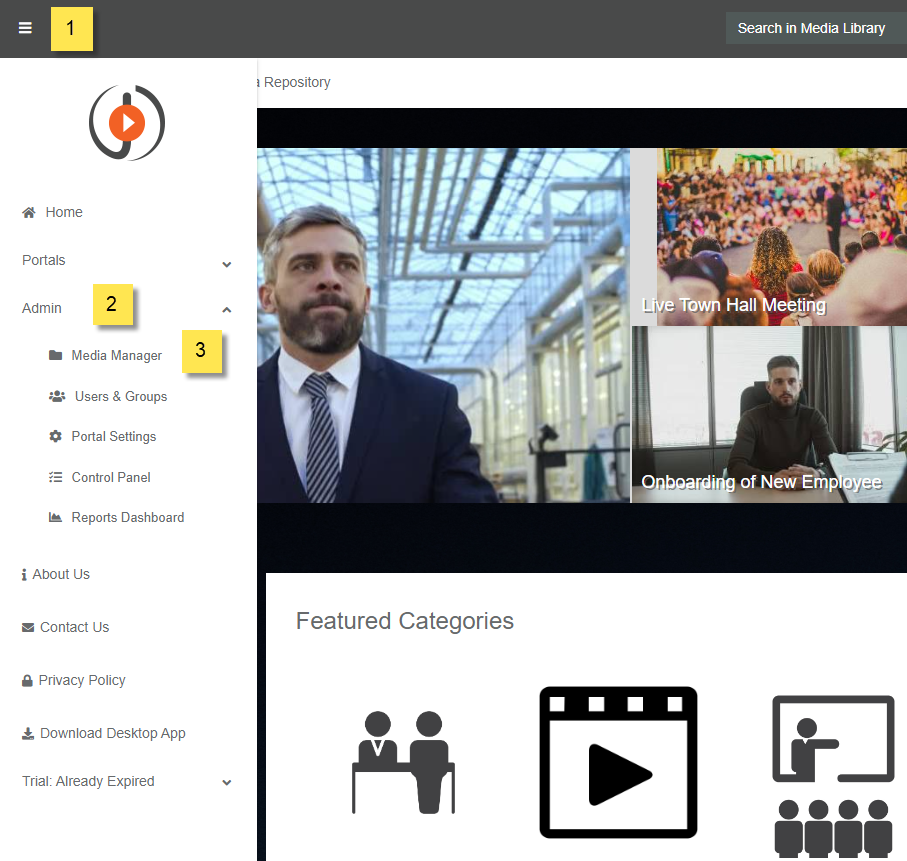Open the Privacy Policy link

point(81,681)
